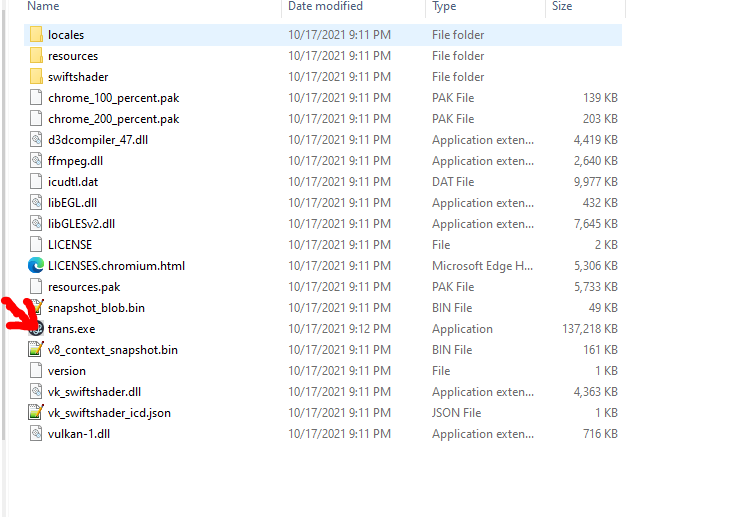Screen dimensions: 742x518
Task: Click the Application type cell for trans.exe
Action: [x=462, y=329]
